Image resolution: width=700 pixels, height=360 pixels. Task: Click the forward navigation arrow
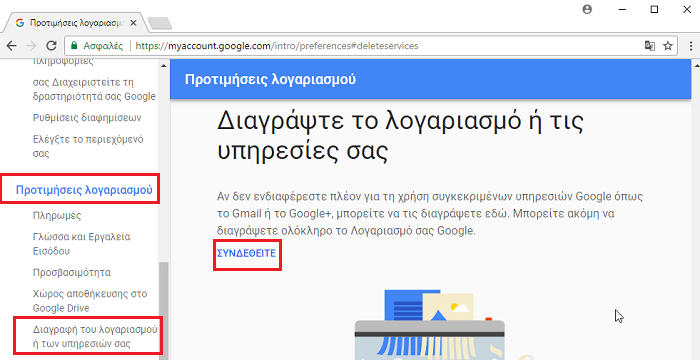(x=31, y=46)
